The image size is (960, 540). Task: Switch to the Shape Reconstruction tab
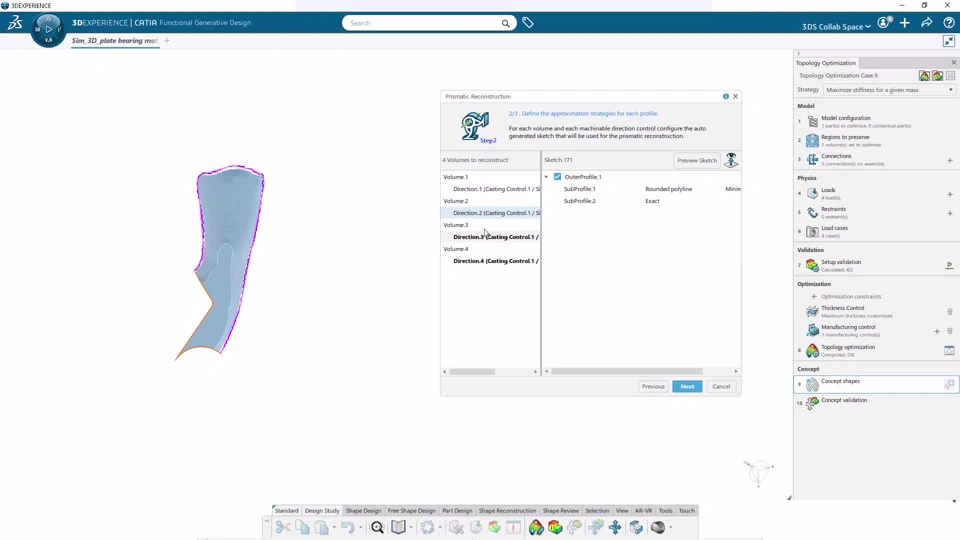point(507,511)
